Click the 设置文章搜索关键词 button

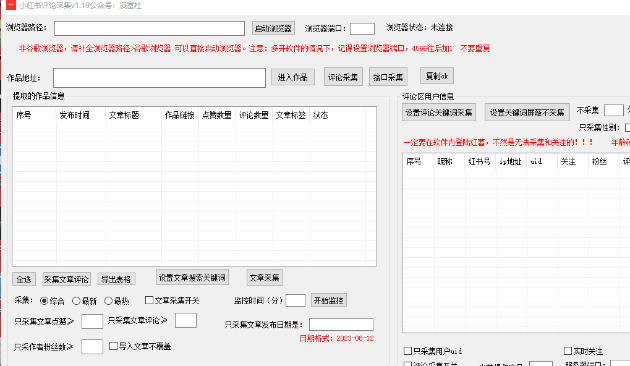192,278
